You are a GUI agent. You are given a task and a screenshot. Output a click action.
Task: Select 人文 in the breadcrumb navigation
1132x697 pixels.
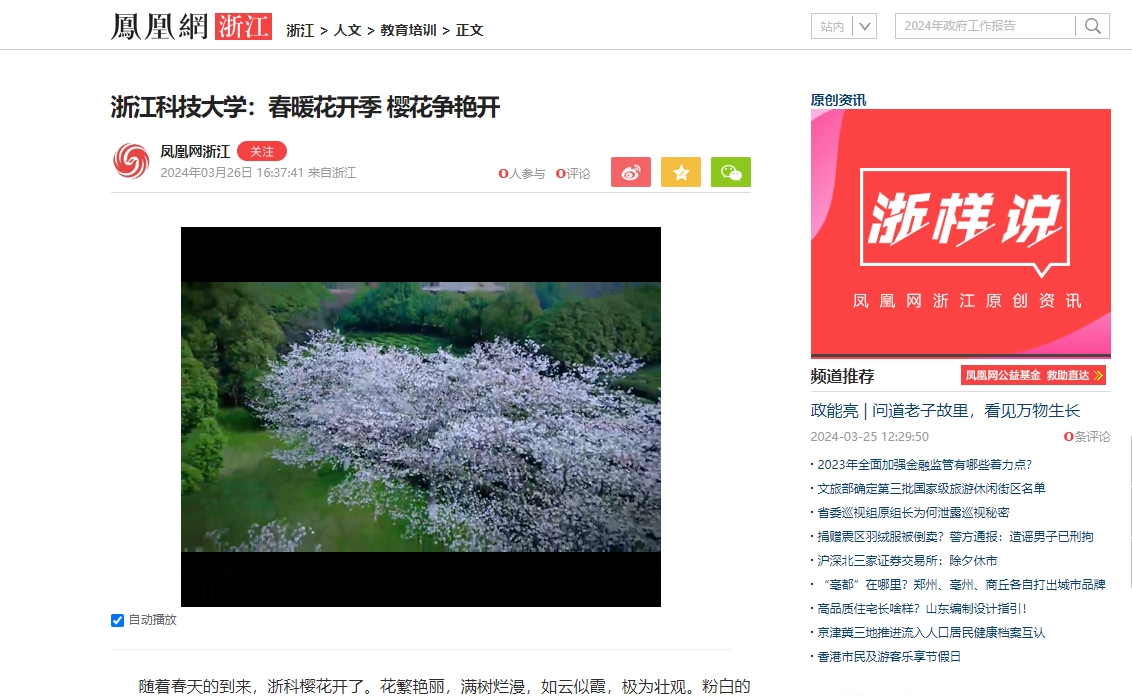click(348, 30)
